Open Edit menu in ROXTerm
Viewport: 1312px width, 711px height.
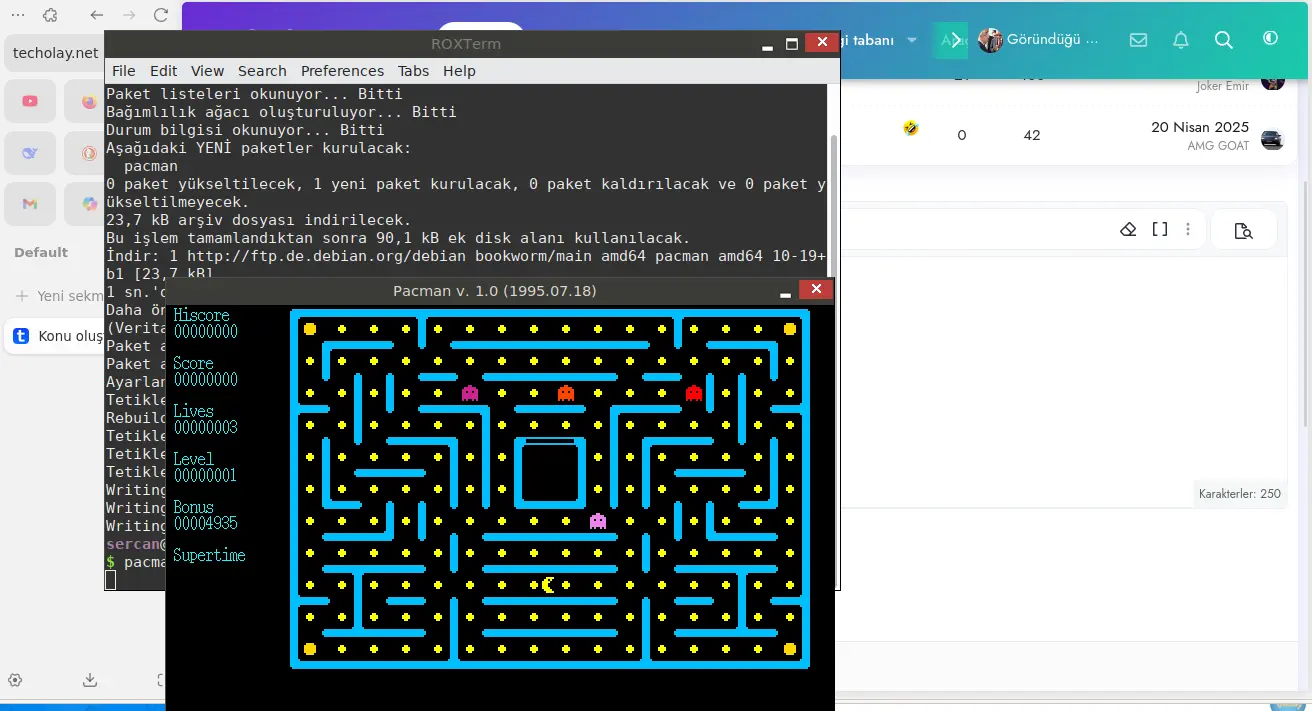point(163,71)
